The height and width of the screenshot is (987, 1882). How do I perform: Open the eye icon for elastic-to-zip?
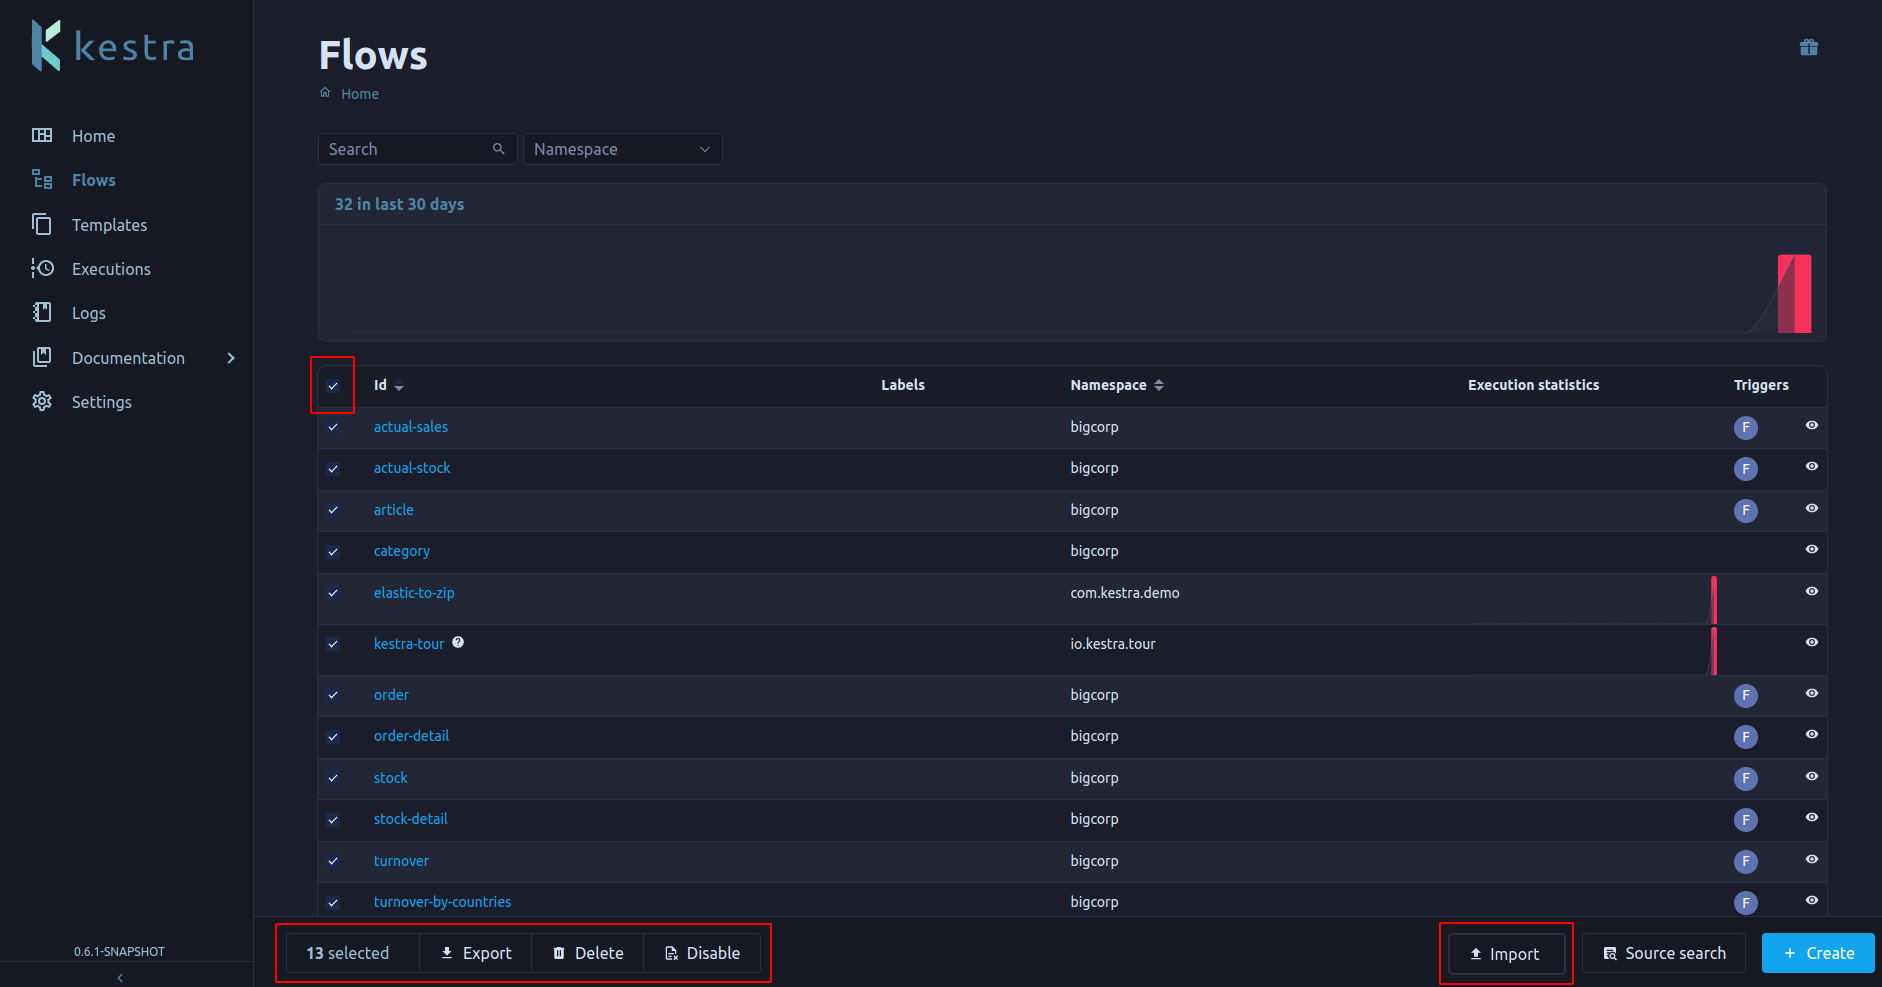pos(1811,592)
